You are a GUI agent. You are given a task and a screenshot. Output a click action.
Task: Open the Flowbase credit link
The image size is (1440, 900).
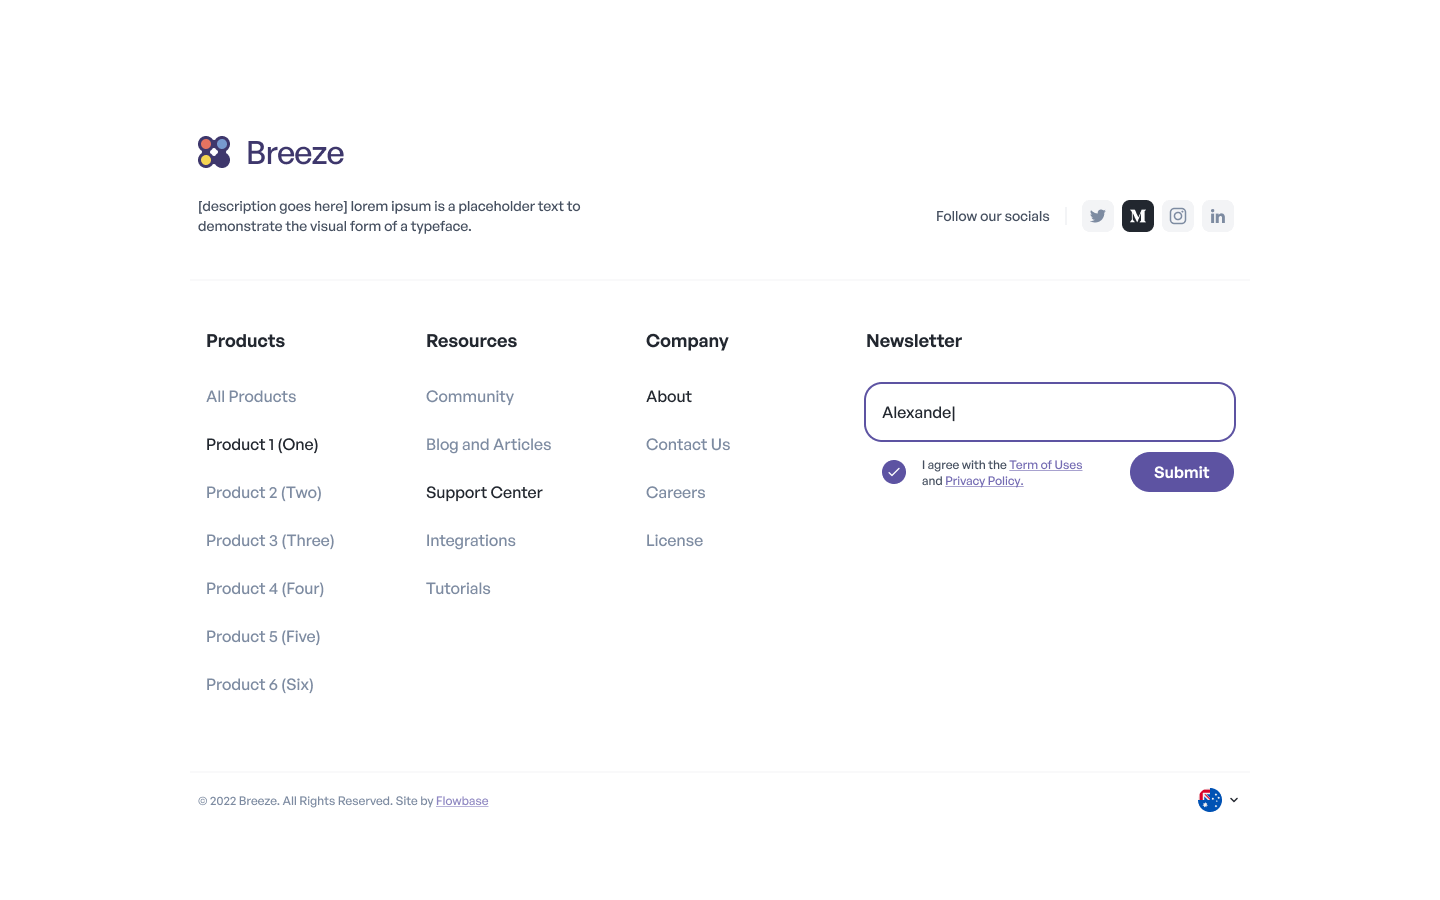(x=462, y=800)
